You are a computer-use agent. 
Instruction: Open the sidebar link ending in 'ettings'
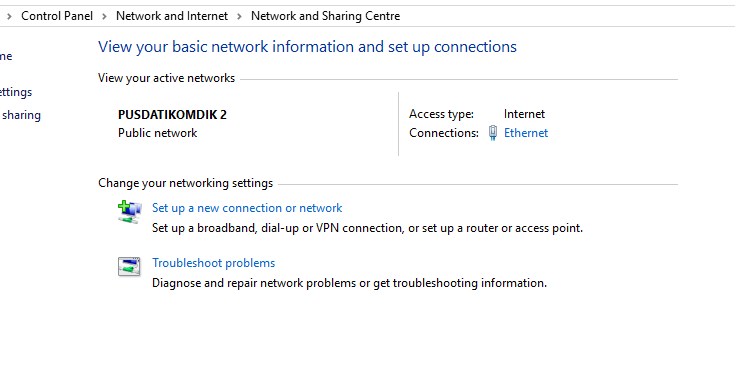point(15,92)
